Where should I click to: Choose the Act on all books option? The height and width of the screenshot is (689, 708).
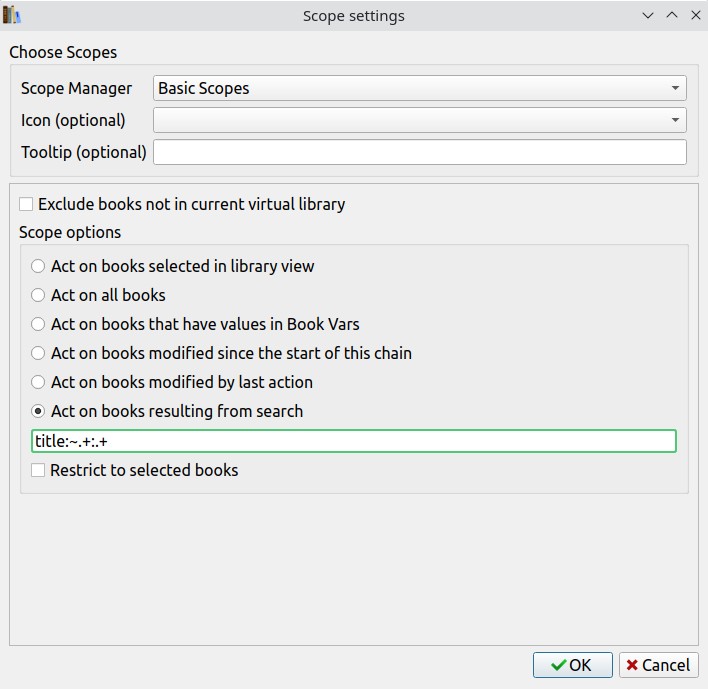pyautogui.click(x=38, y=295)
